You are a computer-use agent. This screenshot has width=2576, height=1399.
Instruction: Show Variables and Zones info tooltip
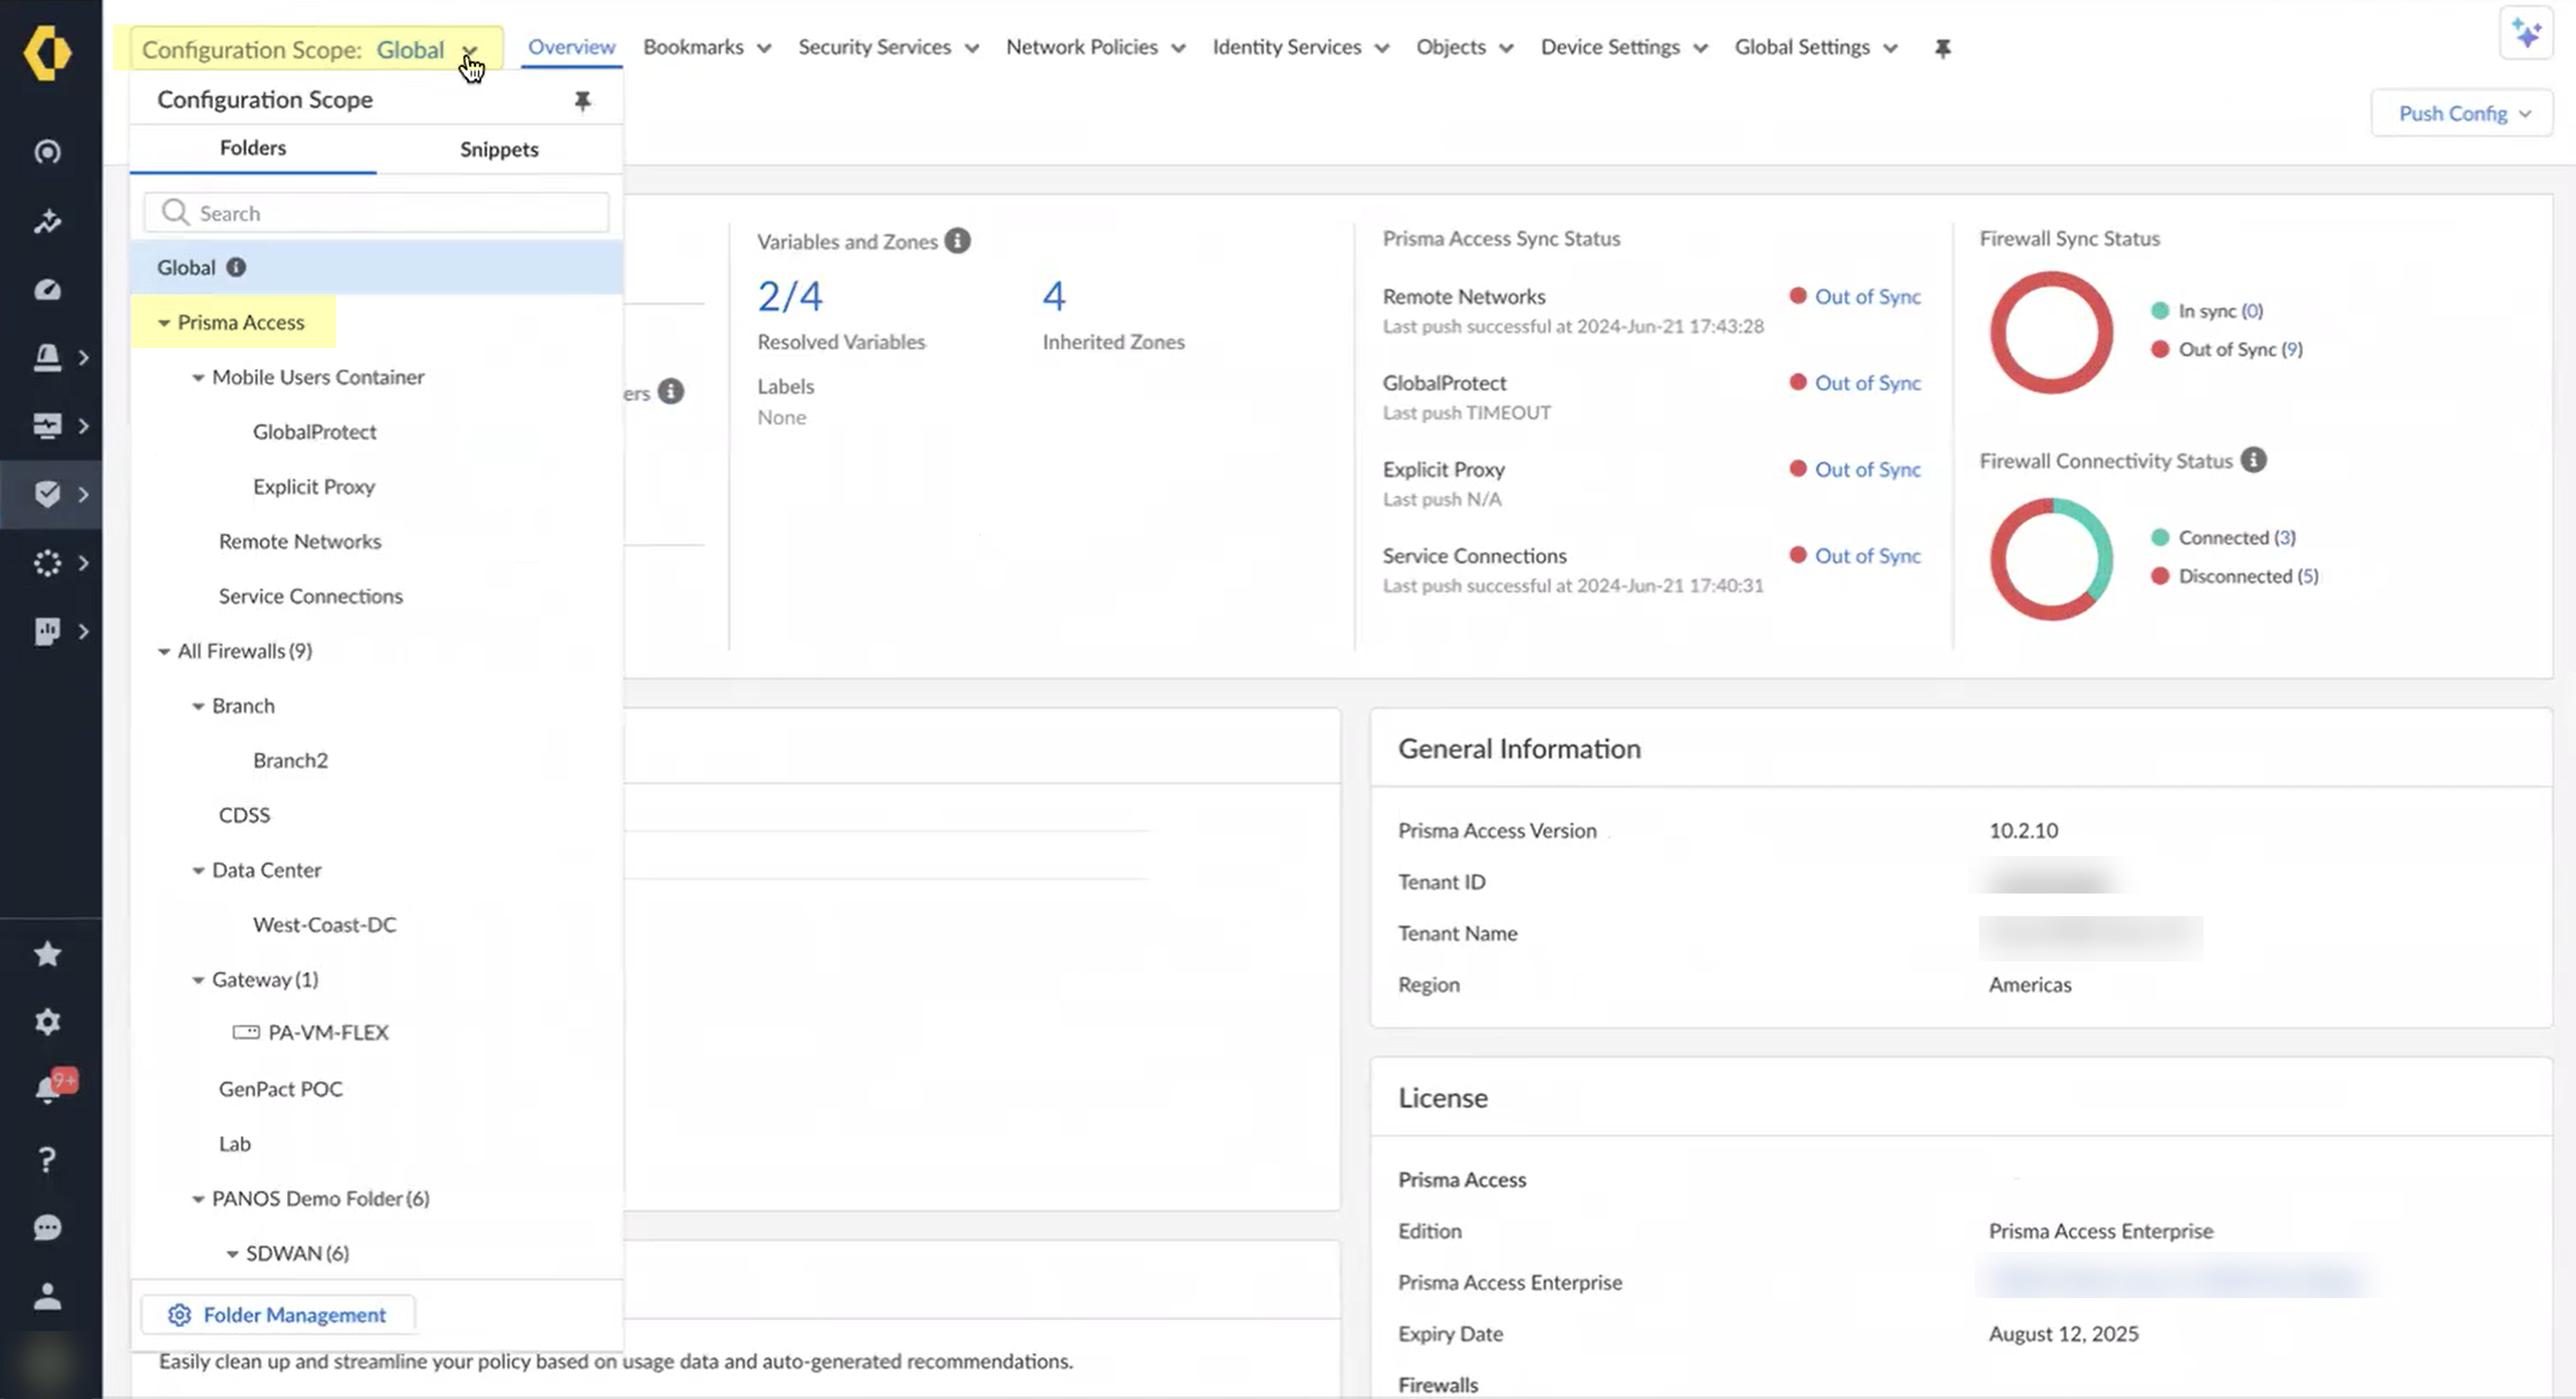coord(957,241)
